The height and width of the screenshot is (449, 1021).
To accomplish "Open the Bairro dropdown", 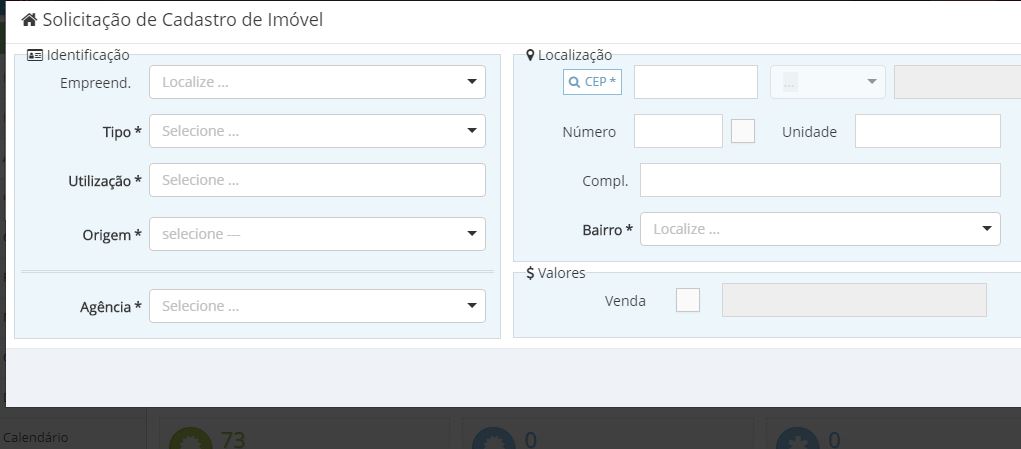I will pyautogui.click(x=819, y=229).
